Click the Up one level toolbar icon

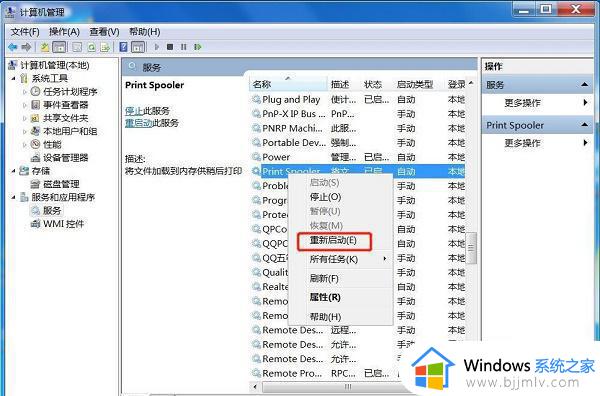coord(45,47)
